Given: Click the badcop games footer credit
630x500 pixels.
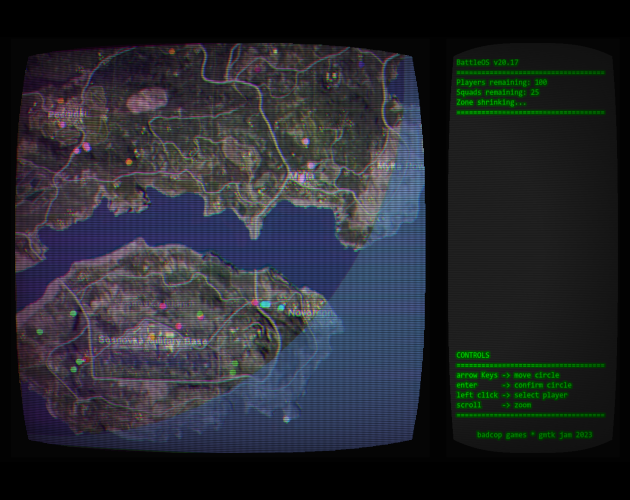Looking at the screenshot, I should coord(534,434).
